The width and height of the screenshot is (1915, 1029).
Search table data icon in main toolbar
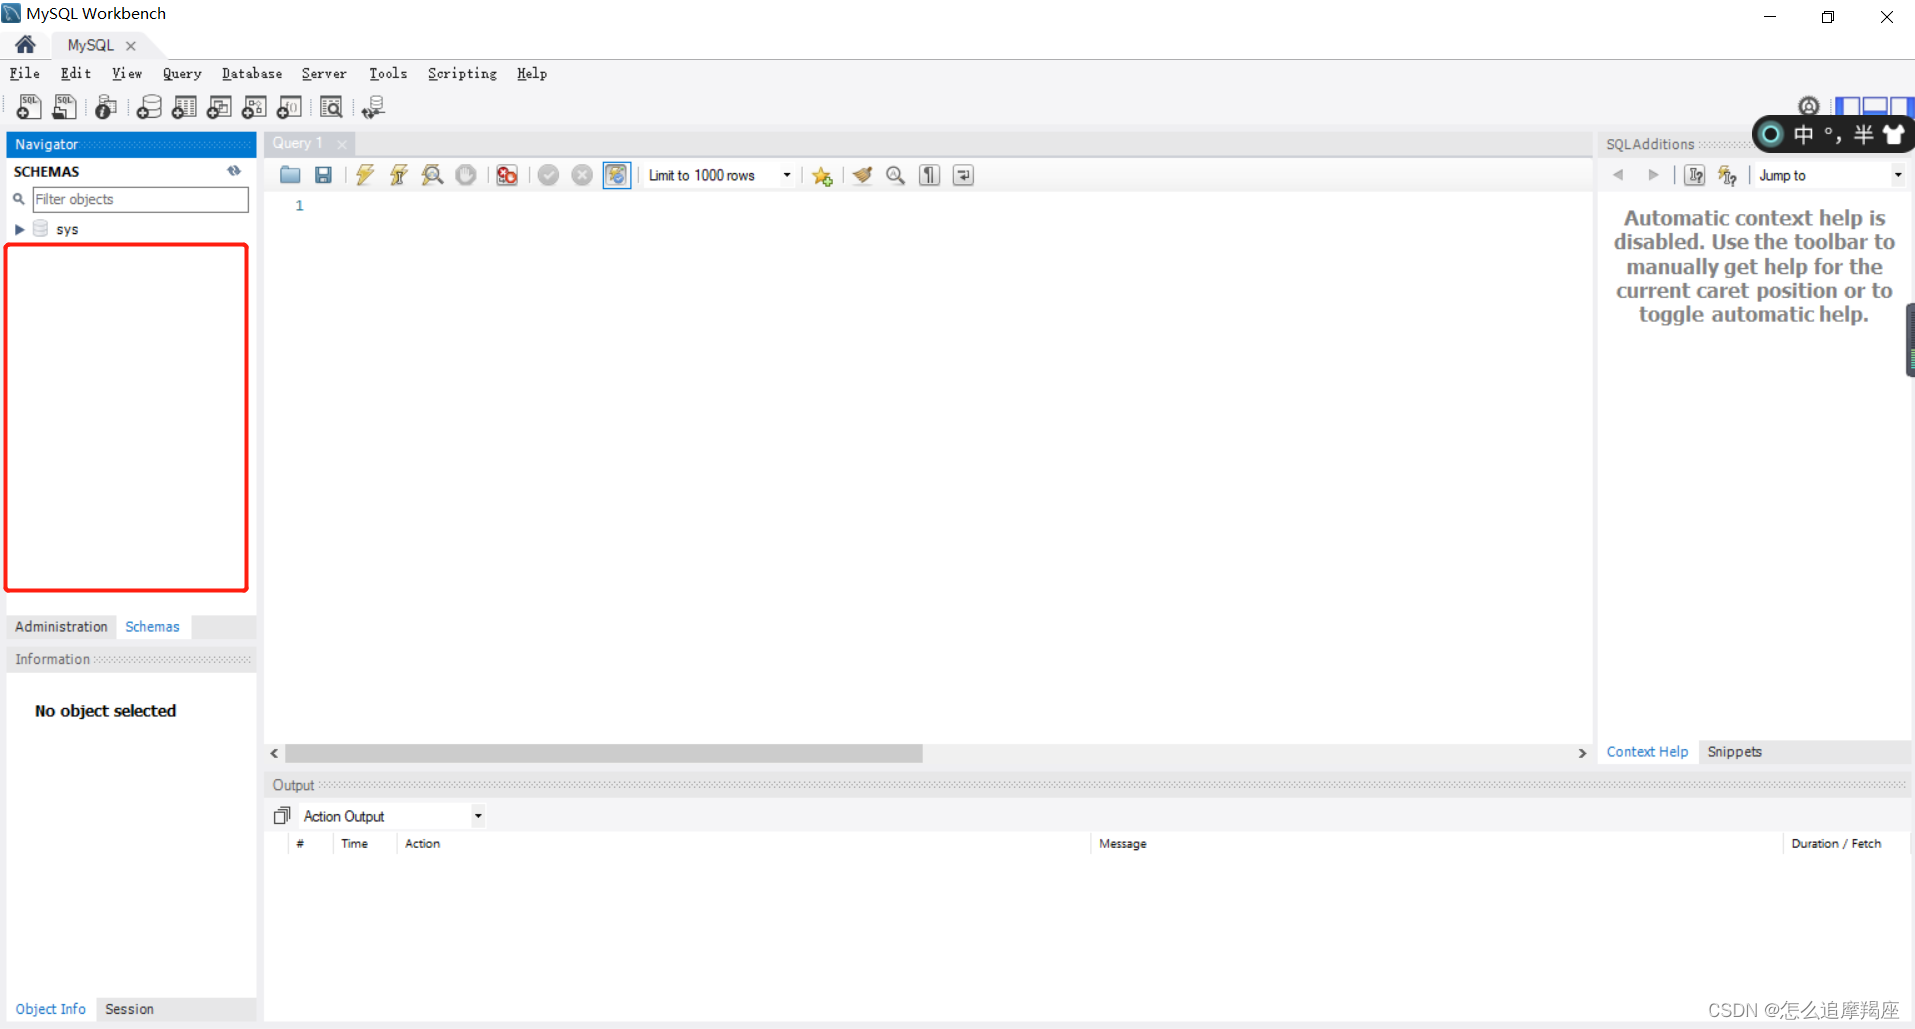331,107
